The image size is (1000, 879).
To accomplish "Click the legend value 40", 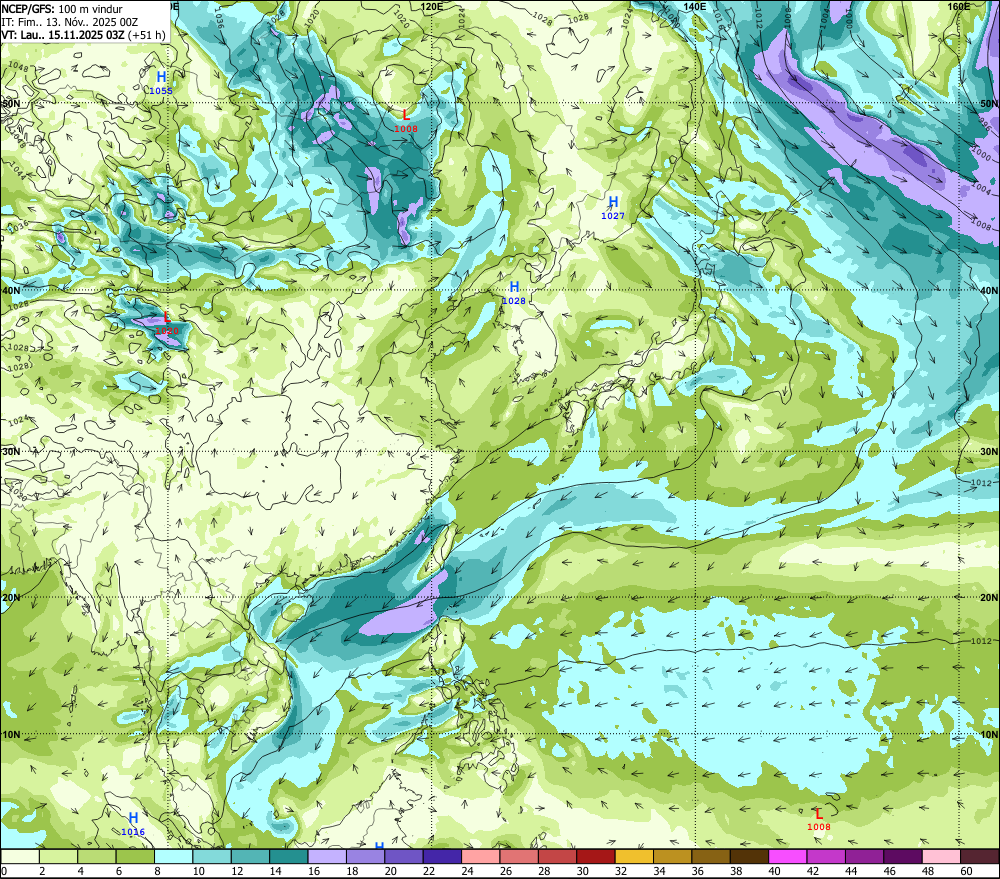I will (x=774, y=871).
